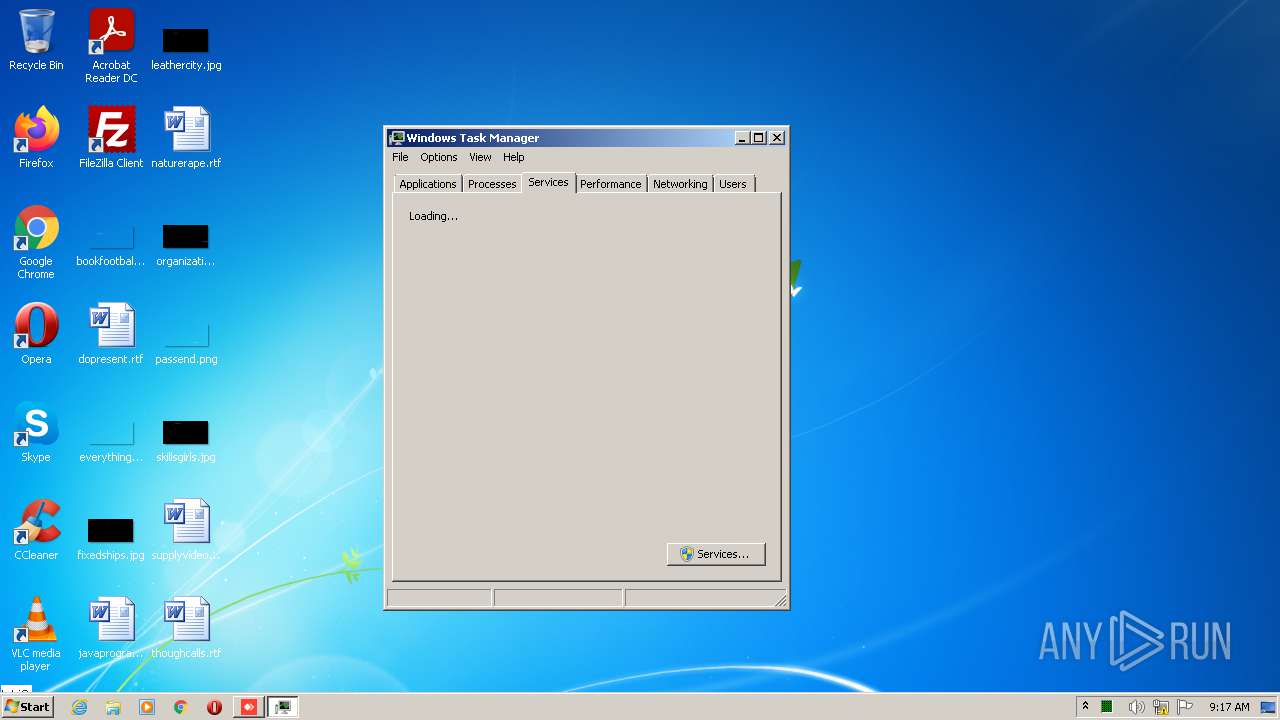Select leathercity.jpg file on desktop
This screenshot has height=720, width=1280.
coord(186,48)
